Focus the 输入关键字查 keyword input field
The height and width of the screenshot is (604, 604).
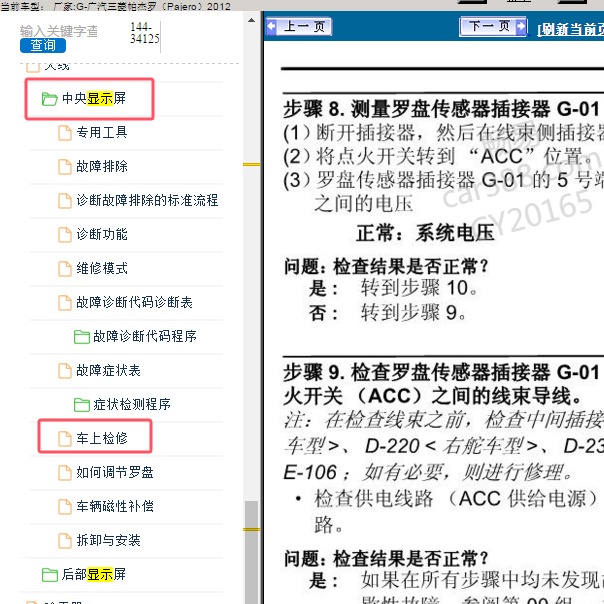(x=59, y=31)
